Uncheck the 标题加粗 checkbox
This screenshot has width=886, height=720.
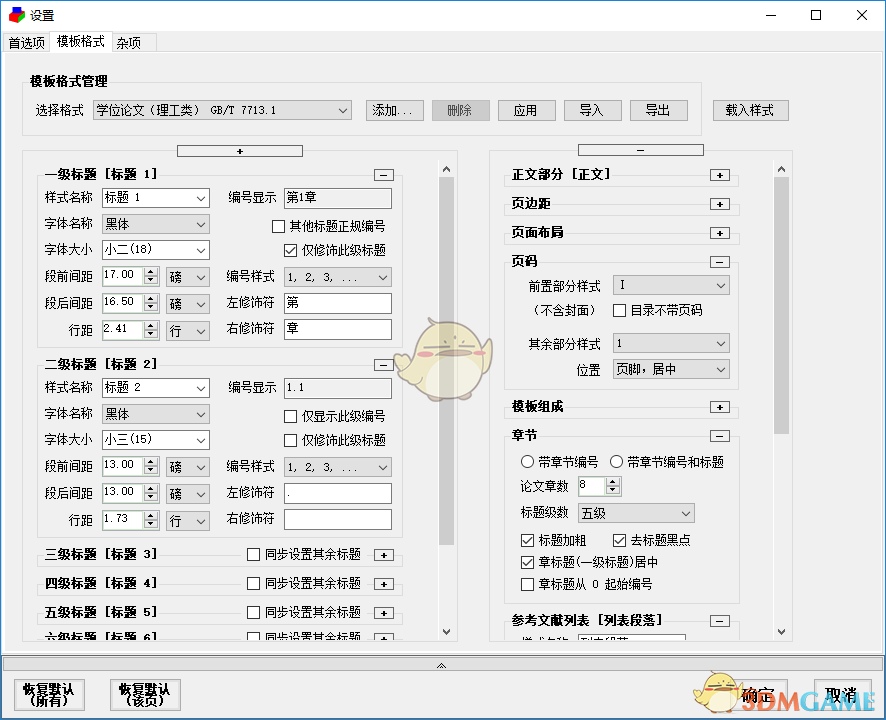coord(527,541)
